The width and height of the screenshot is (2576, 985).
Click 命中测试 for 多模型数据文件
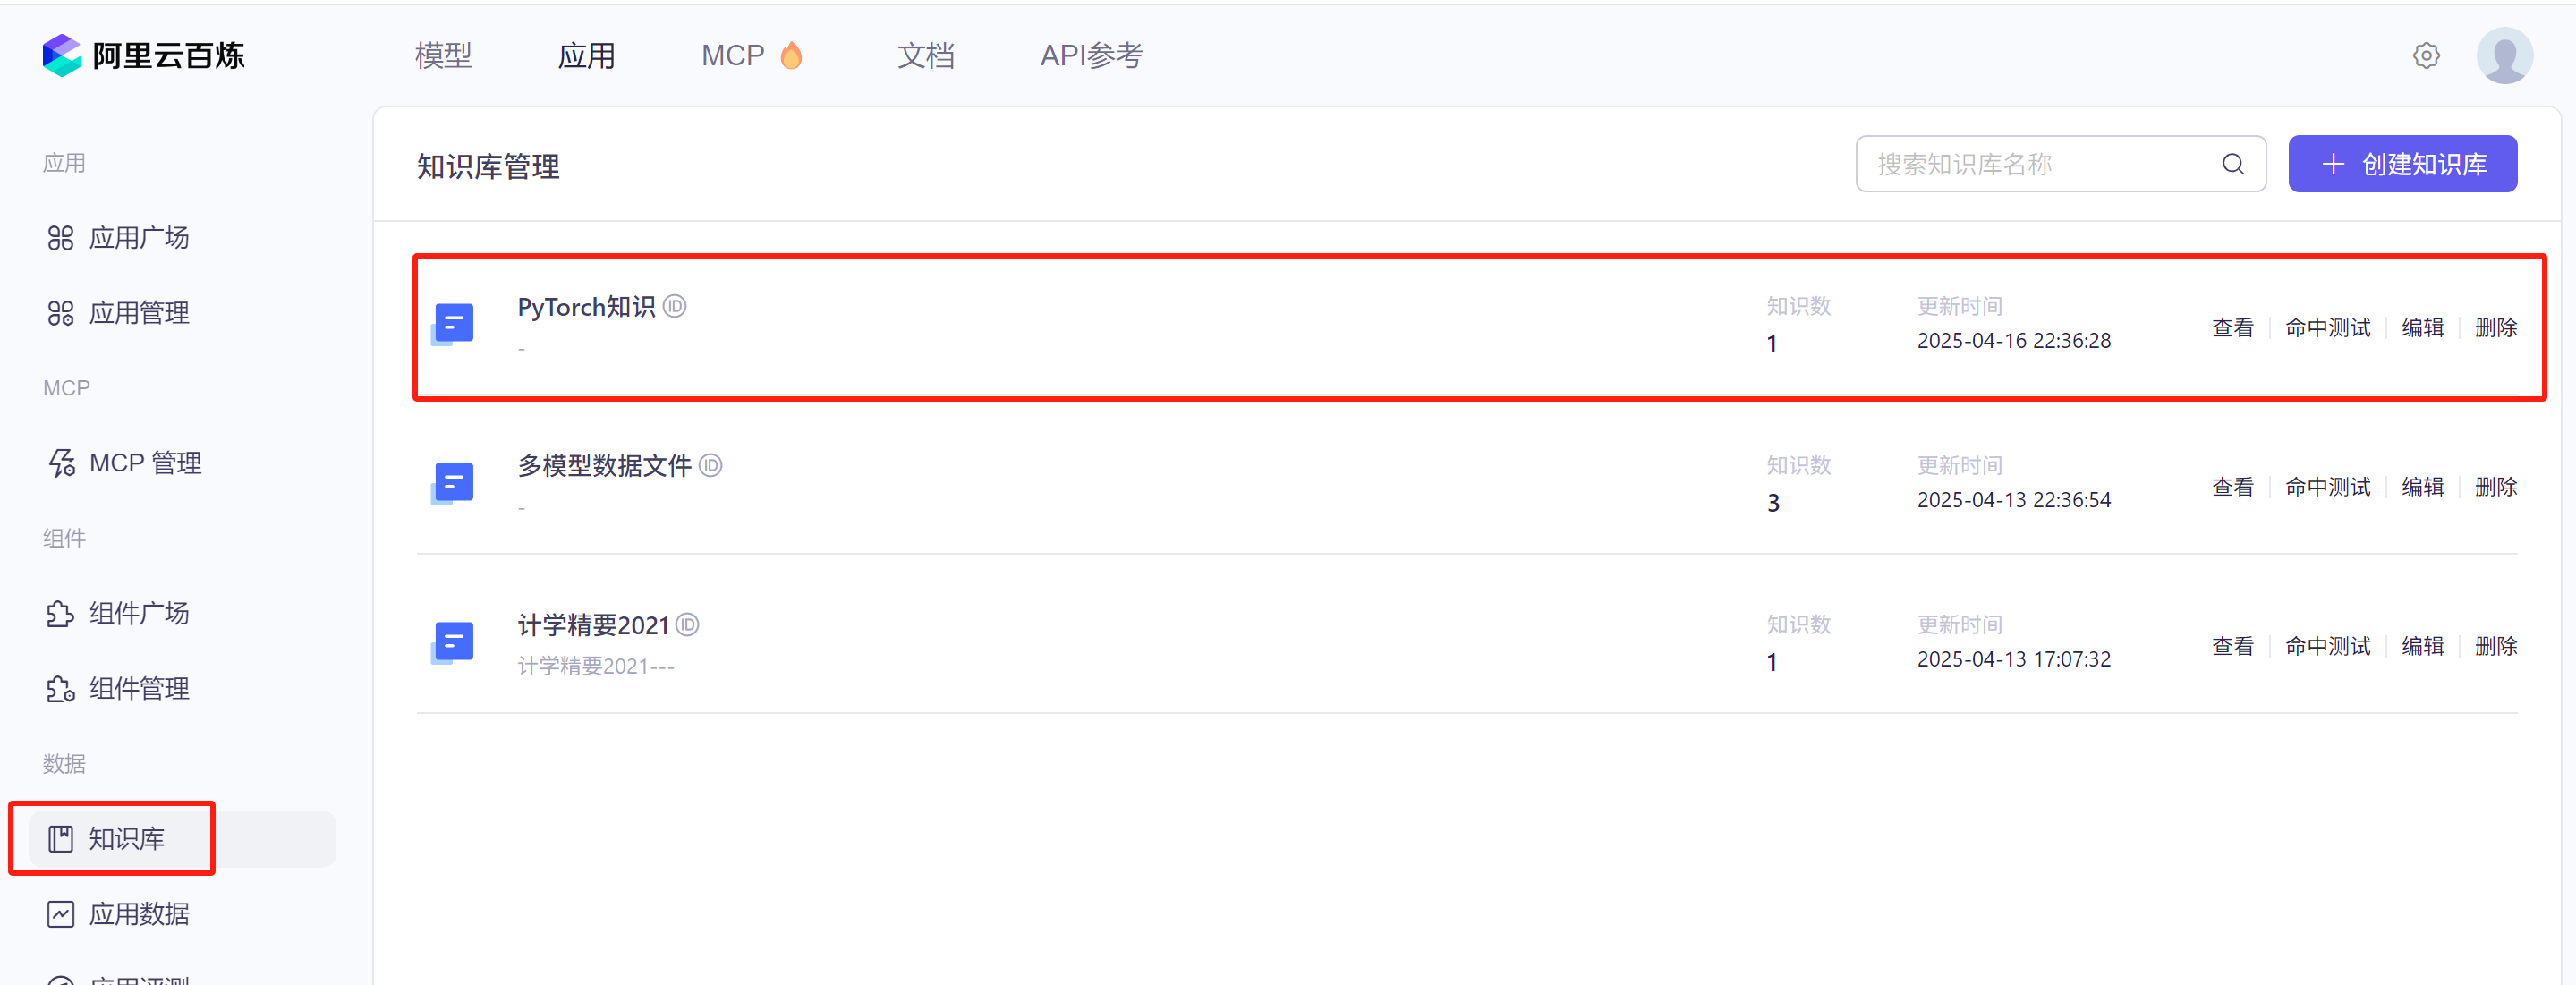click(2327, 487)
